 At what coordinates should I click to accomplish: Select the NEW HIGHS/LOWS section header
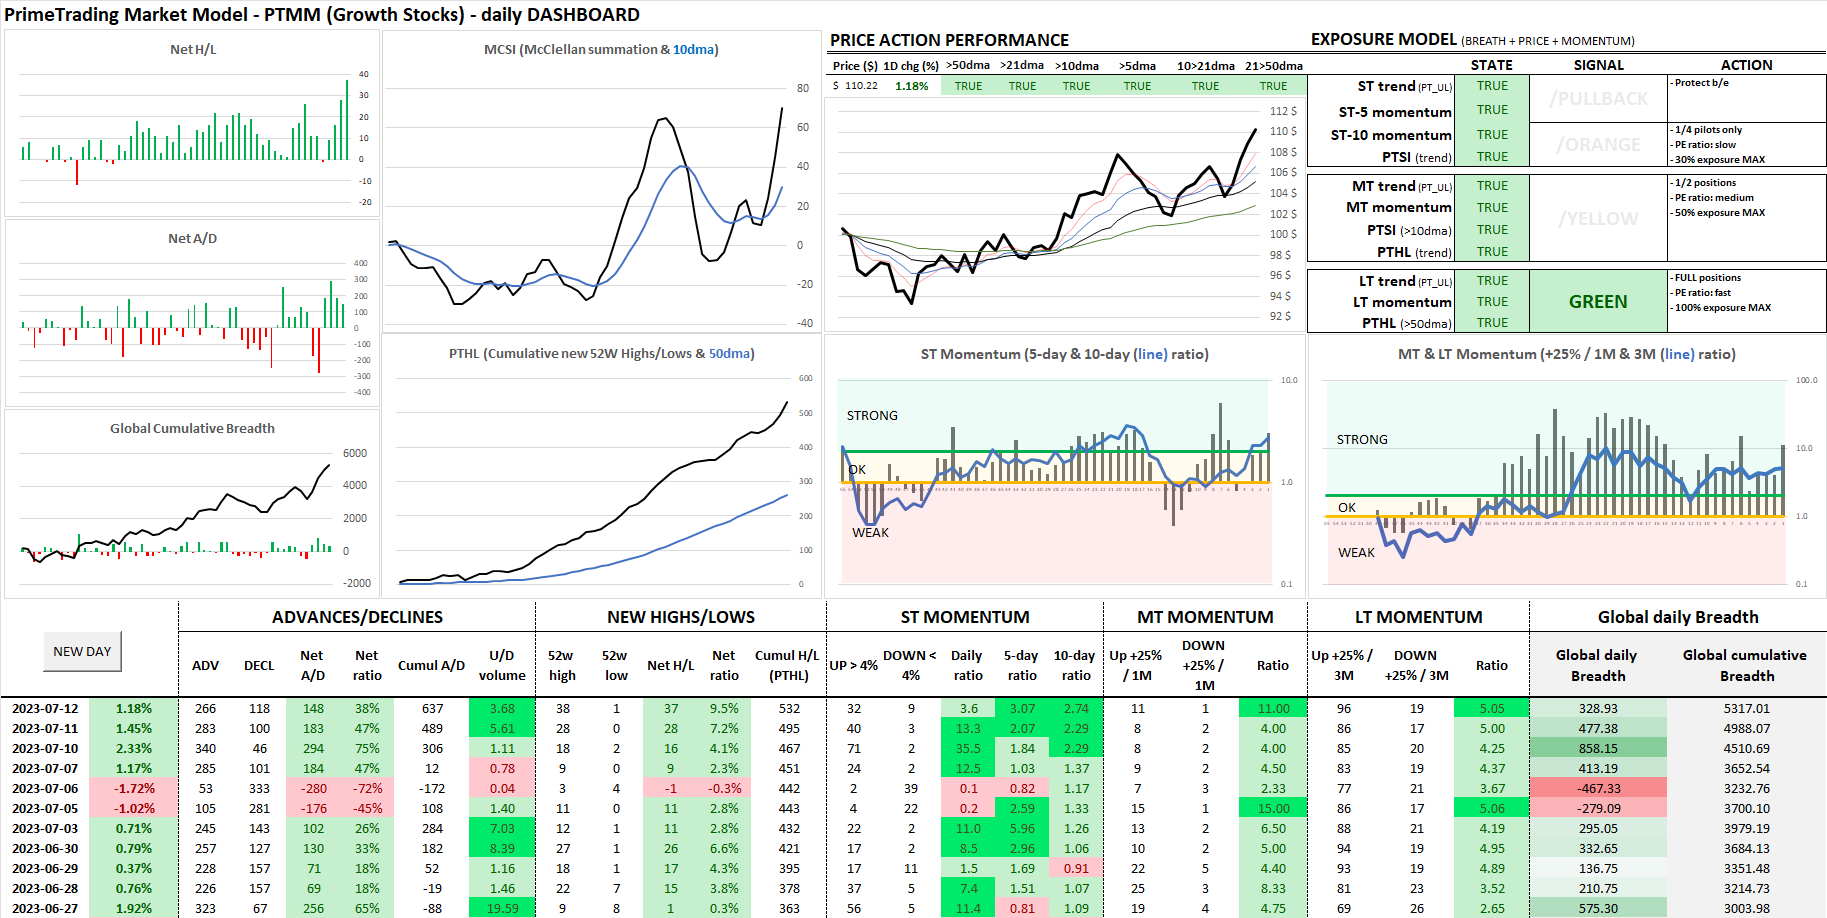[680, 617]
